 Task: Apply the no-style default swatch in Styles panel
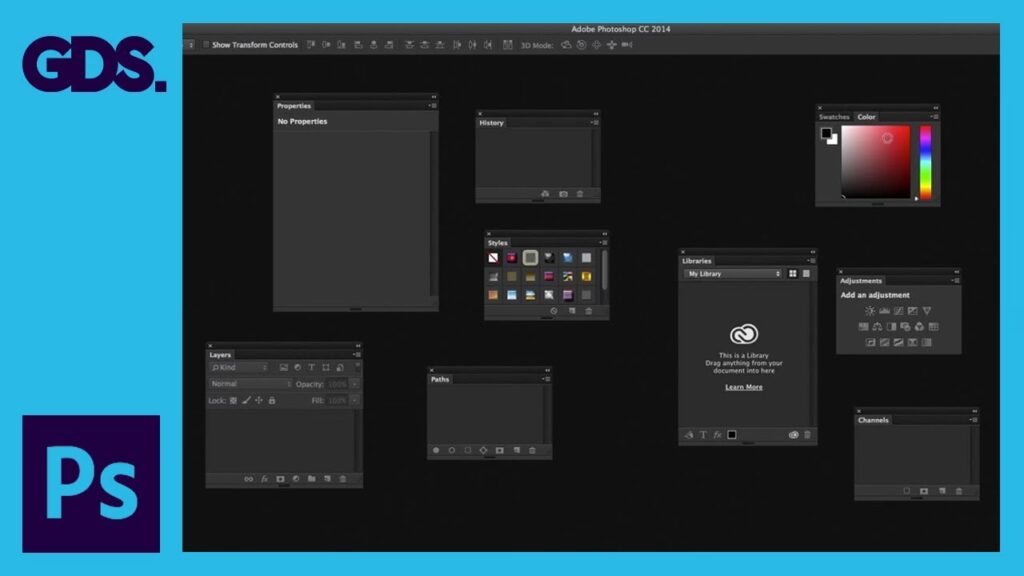tap(493, 258)
